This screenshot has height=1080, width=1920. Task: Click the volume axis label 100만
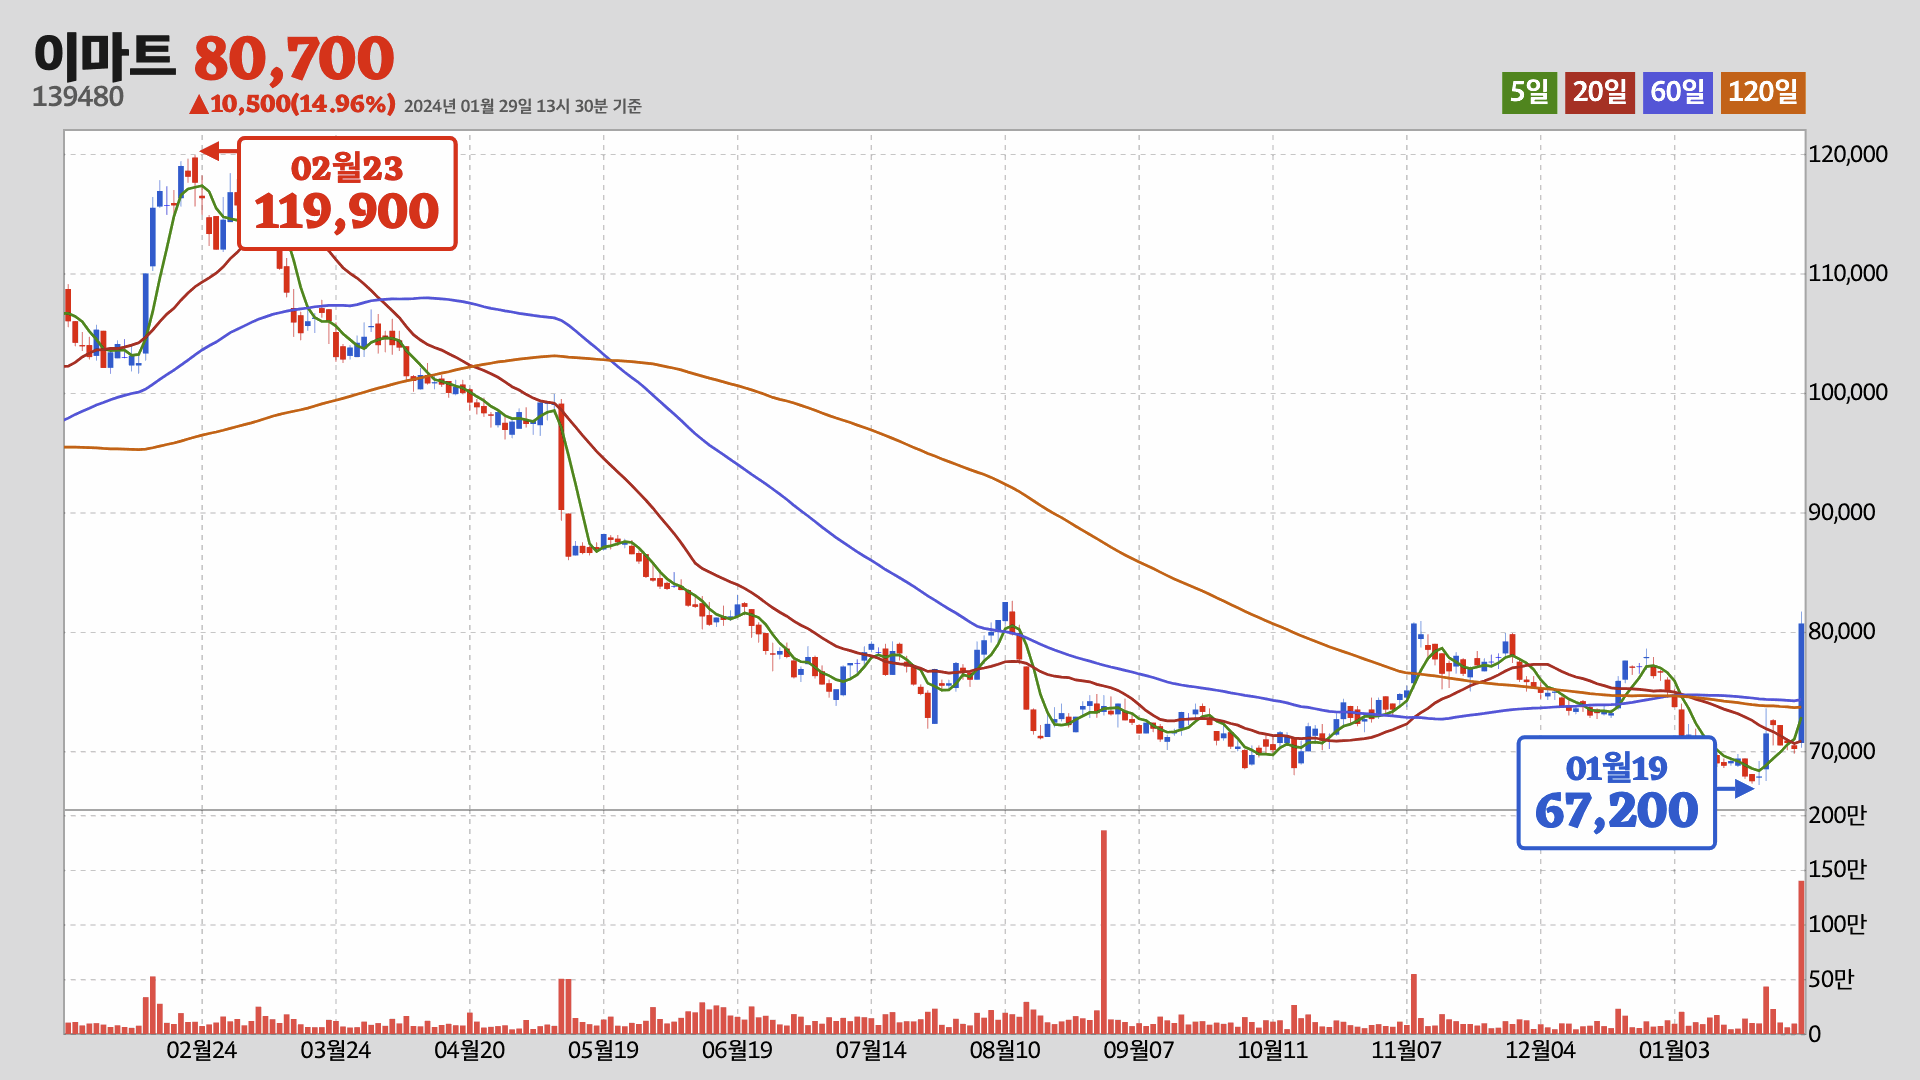click(x=1838, y=924)
